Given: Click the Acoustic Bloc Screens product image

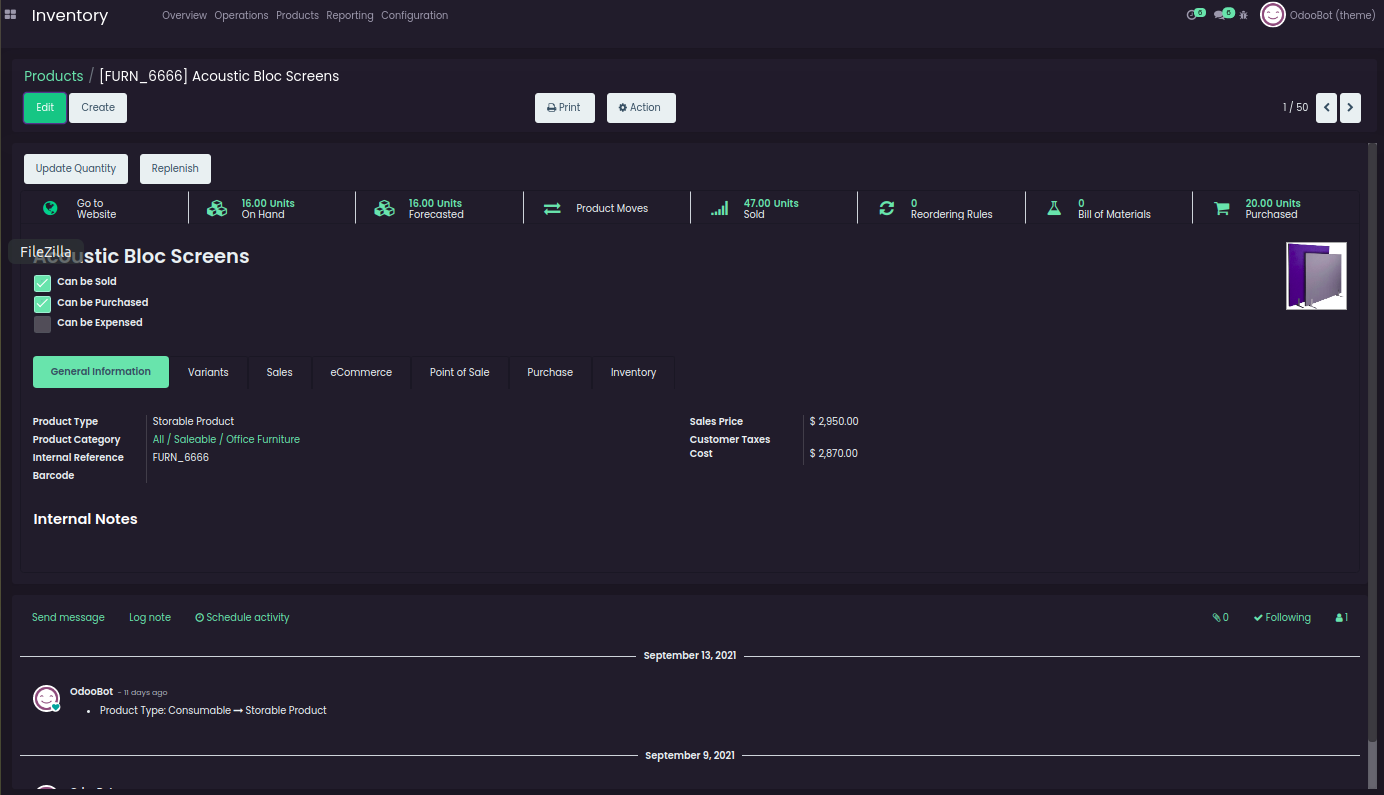Looking at the screenshot, I should (x=1316, y=276).
